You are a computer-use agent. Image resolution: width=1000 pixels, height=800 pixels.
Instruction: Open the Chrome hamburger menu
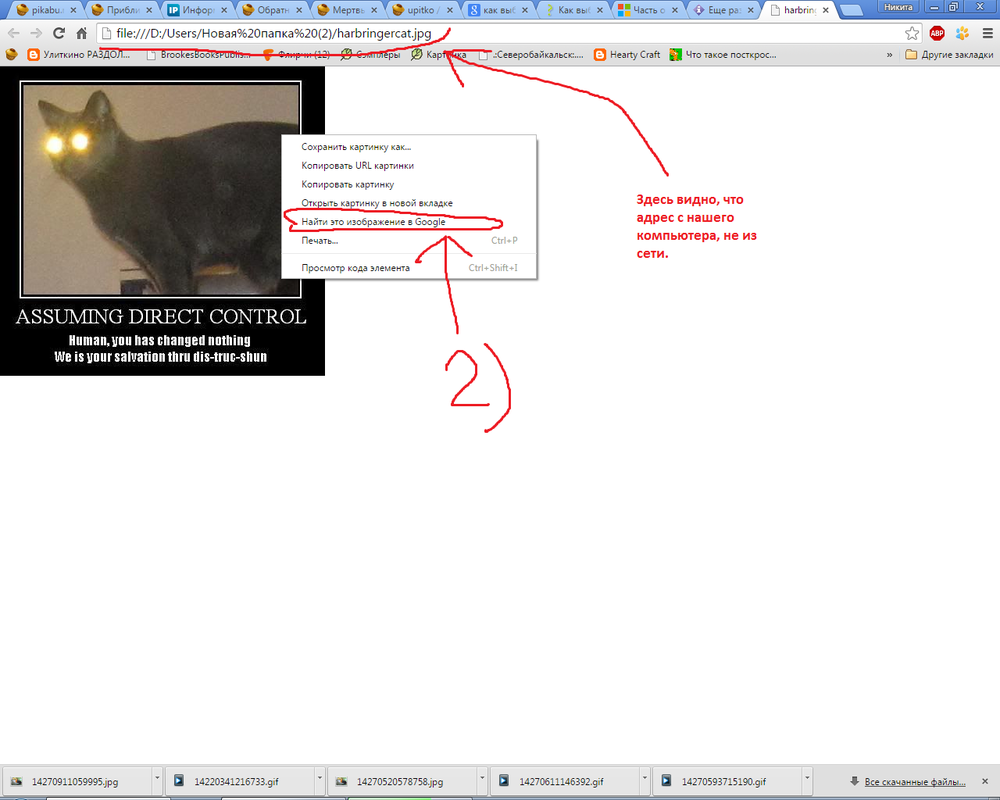[x=987, y=33]
